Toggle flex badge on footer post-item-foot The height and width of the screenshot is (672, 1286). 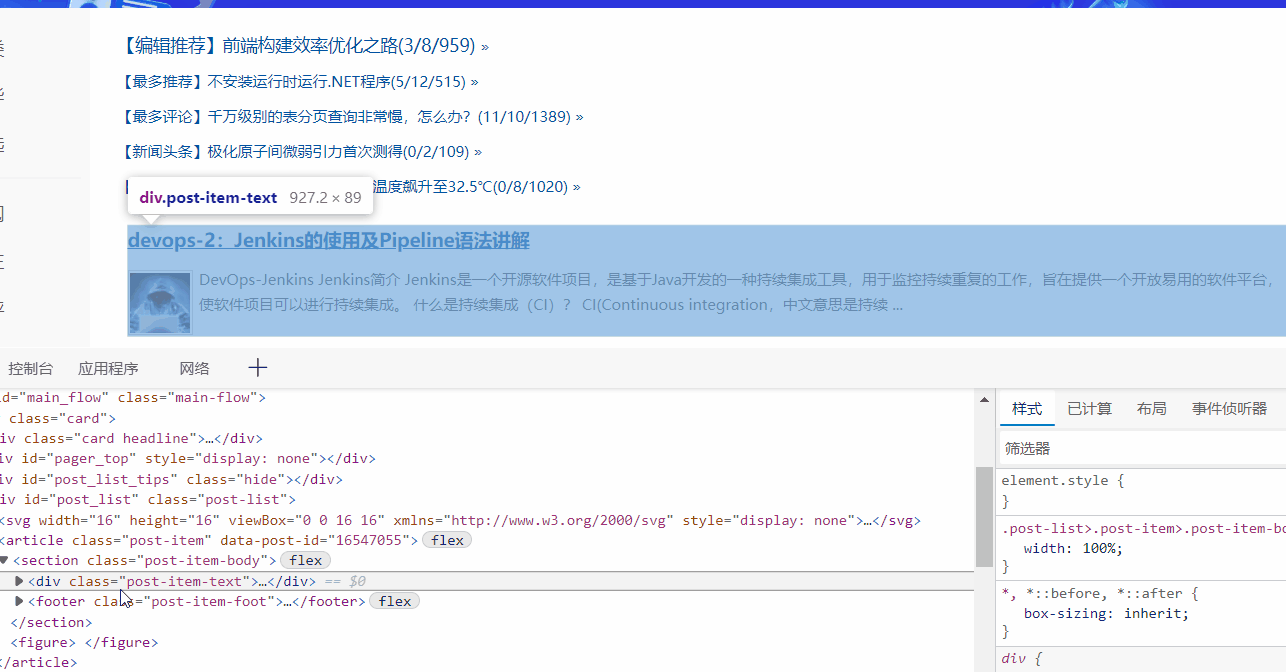tap(395, 601)
